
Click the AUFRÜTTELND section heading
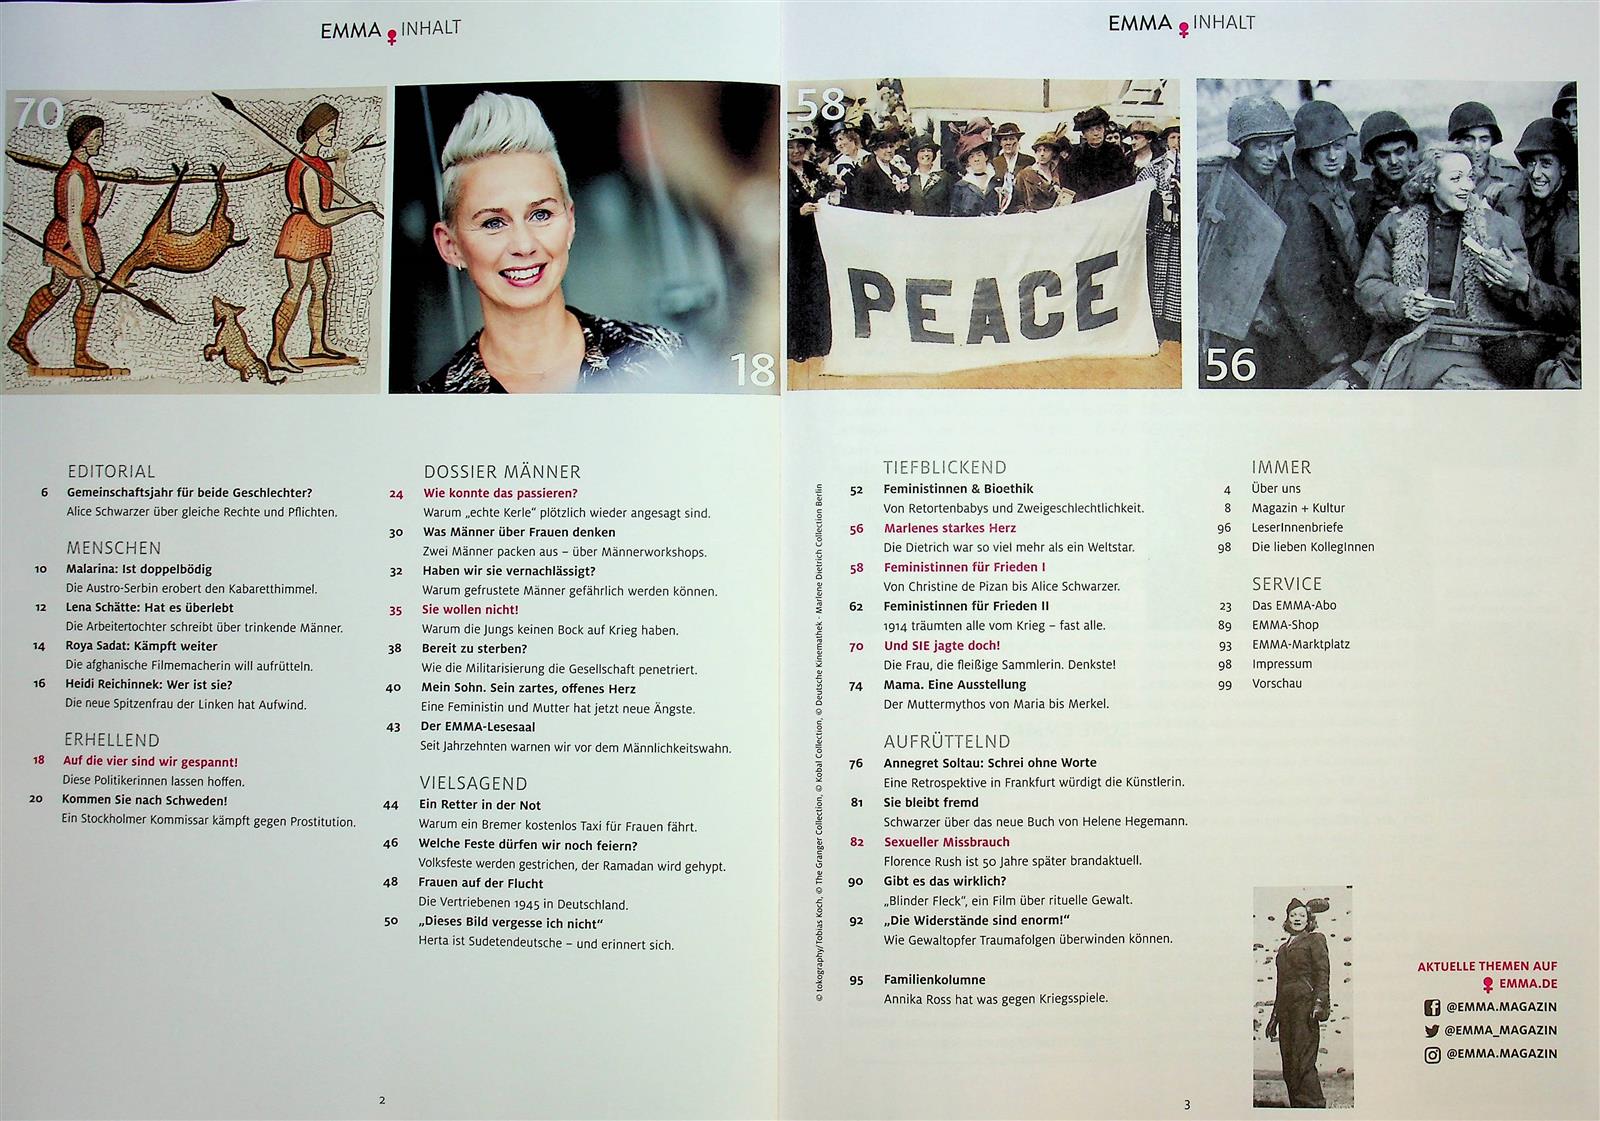click(947, 741)
